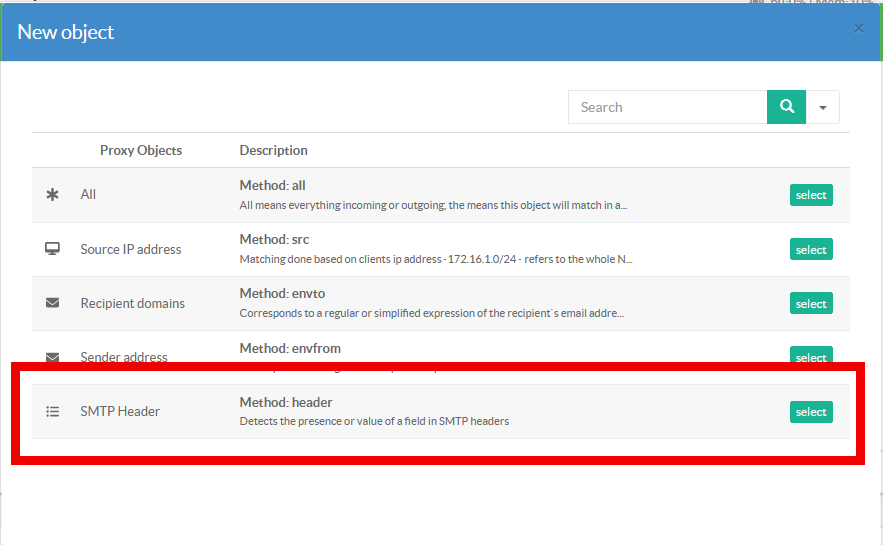The width and height of the screenshot is (883, 545).
Task: Click the Description column header
Action: (273, 150)
